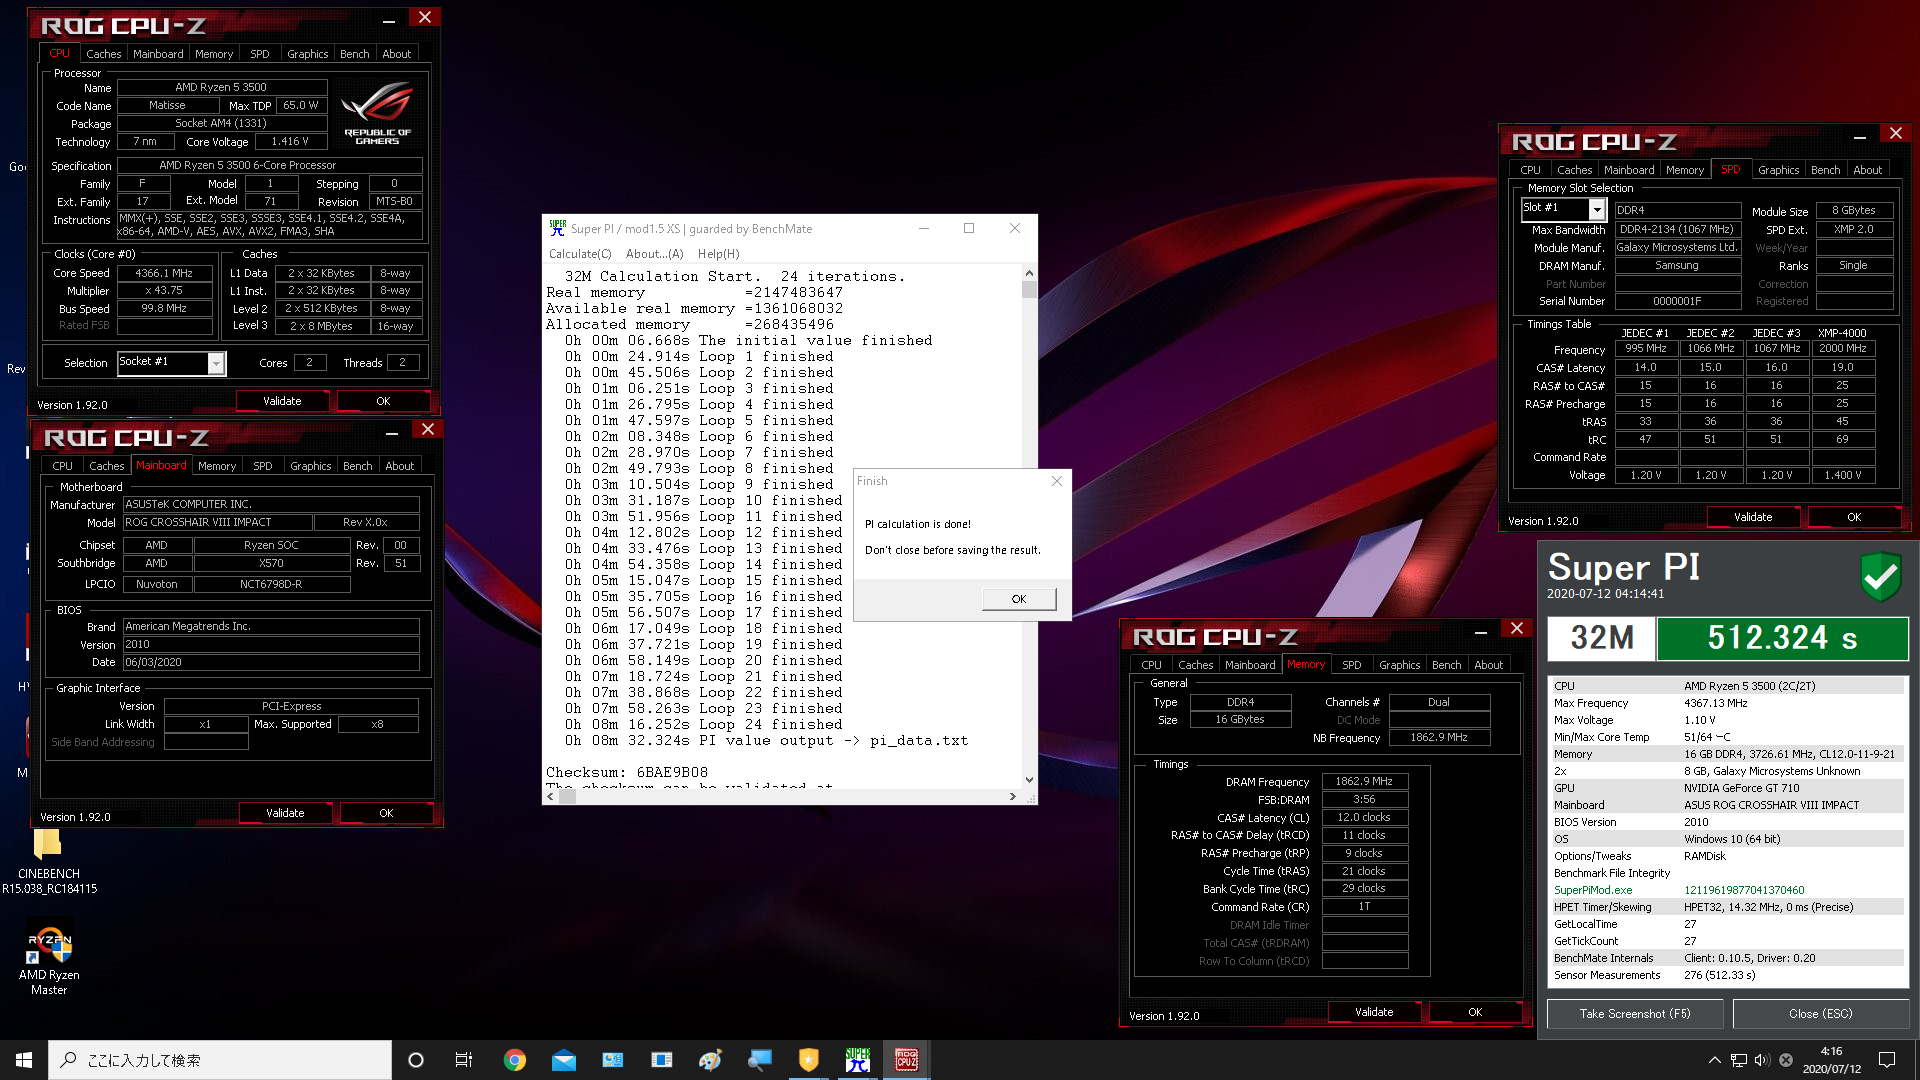Open the Slot #1 memory slot dropdown

click(1597, 209)
